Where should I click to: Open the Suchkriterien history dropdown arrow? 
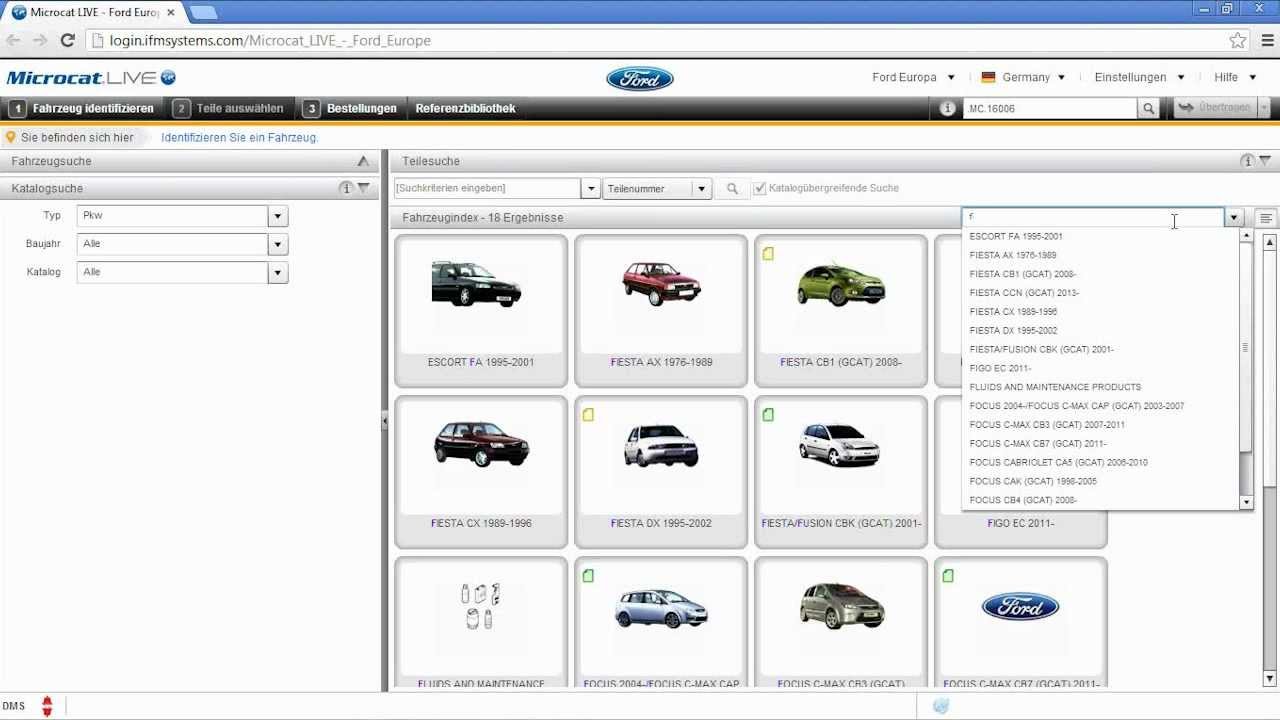[590, 188]
